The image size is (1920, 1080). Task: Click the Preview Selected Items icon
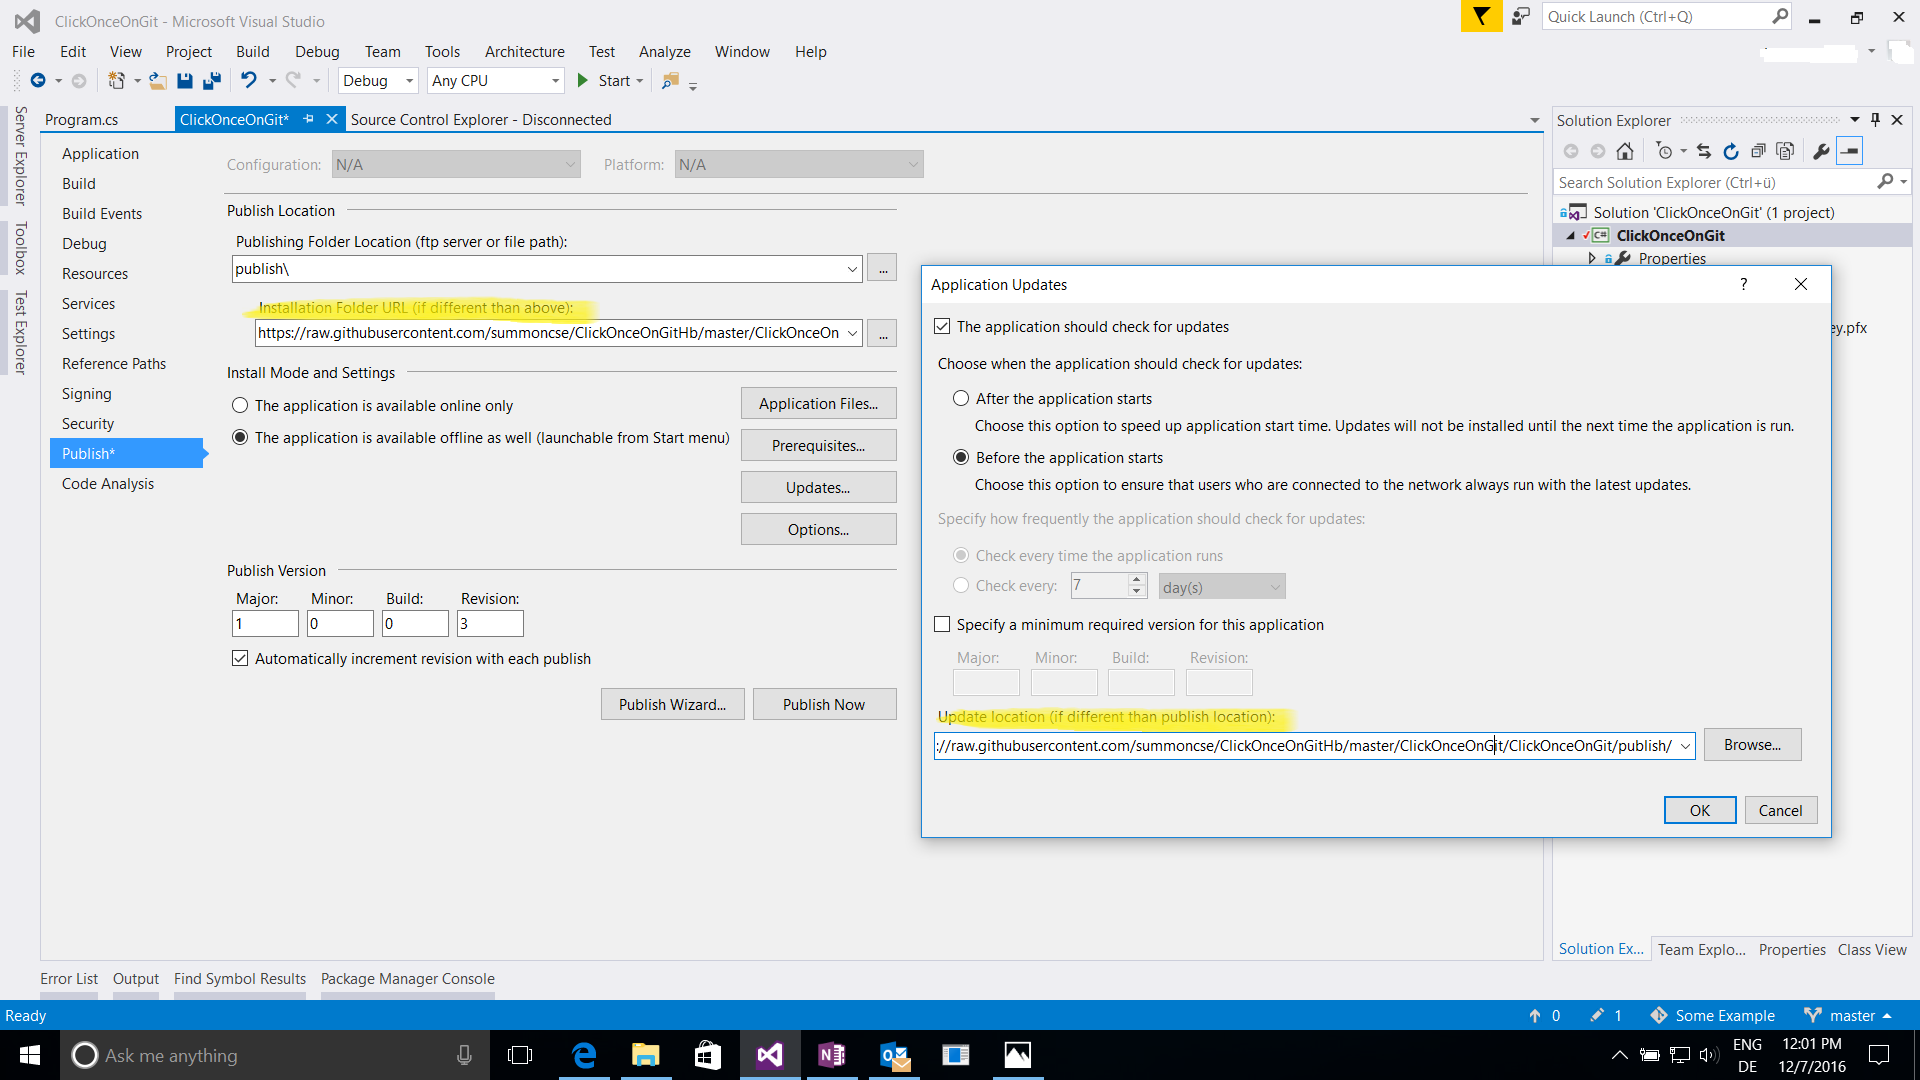click(1850, 151)
